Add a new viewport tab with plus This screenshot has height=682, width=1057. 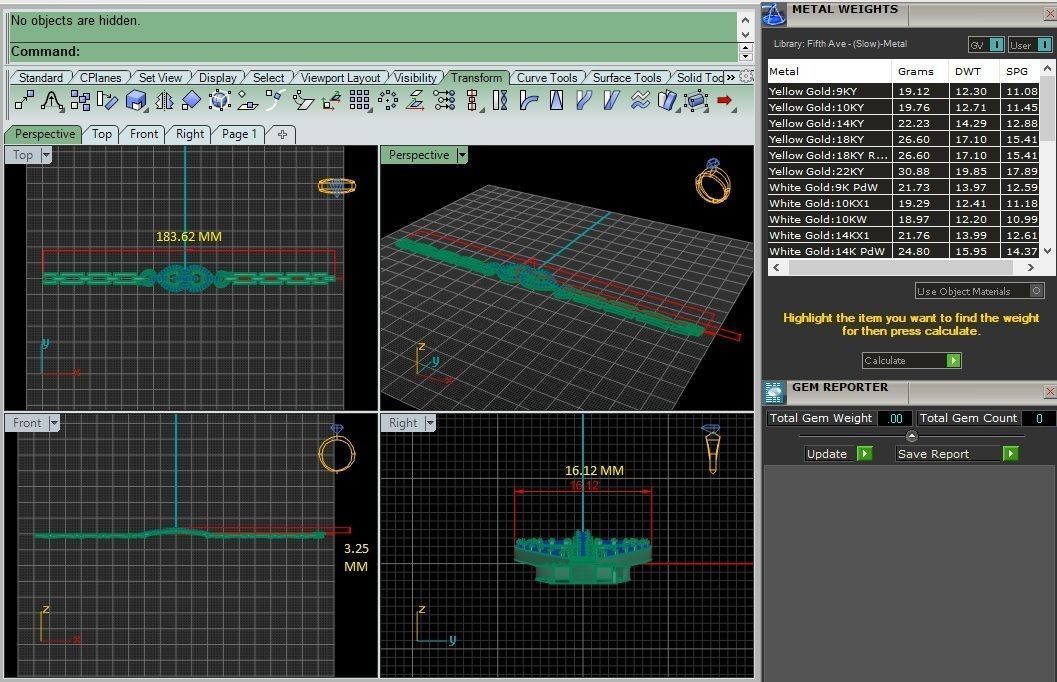pos(282,134)
